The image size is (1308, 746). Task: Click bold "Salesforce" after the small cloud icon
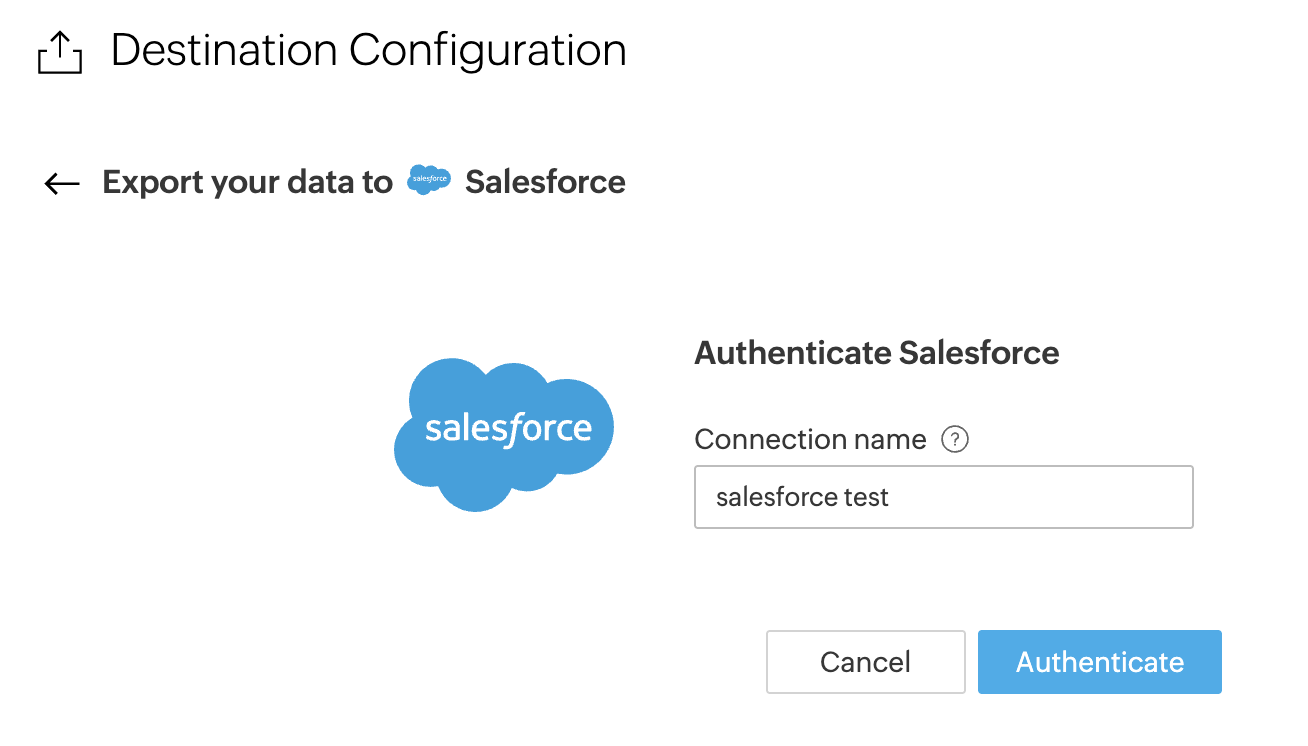[545, 182]
